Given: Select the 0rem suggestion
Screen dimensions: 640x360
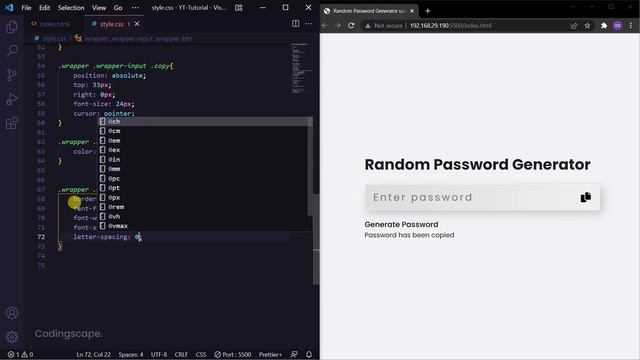Looking at the screenshot, I should click(205, 207).
